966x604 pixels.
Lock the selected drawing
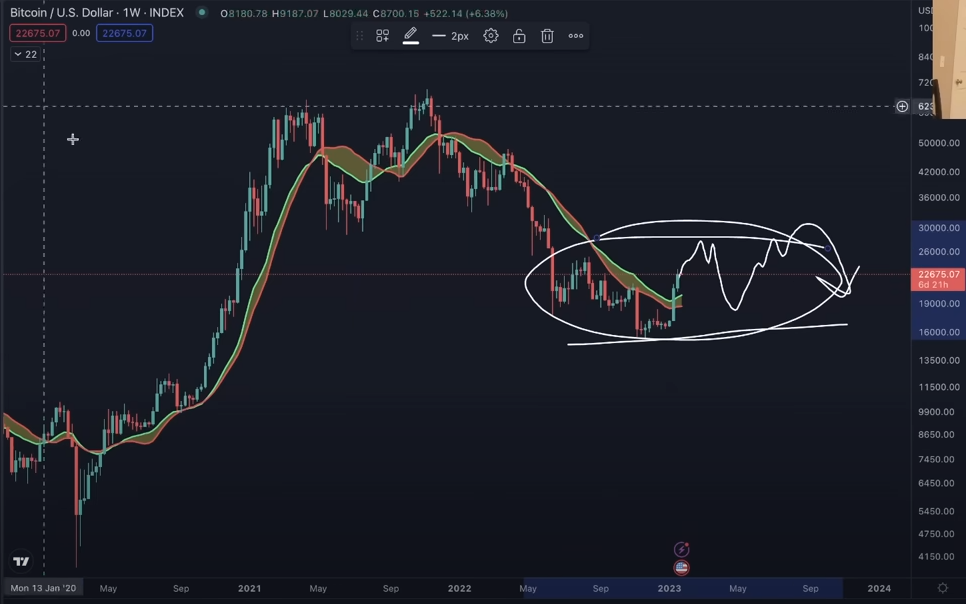[519, 36]
